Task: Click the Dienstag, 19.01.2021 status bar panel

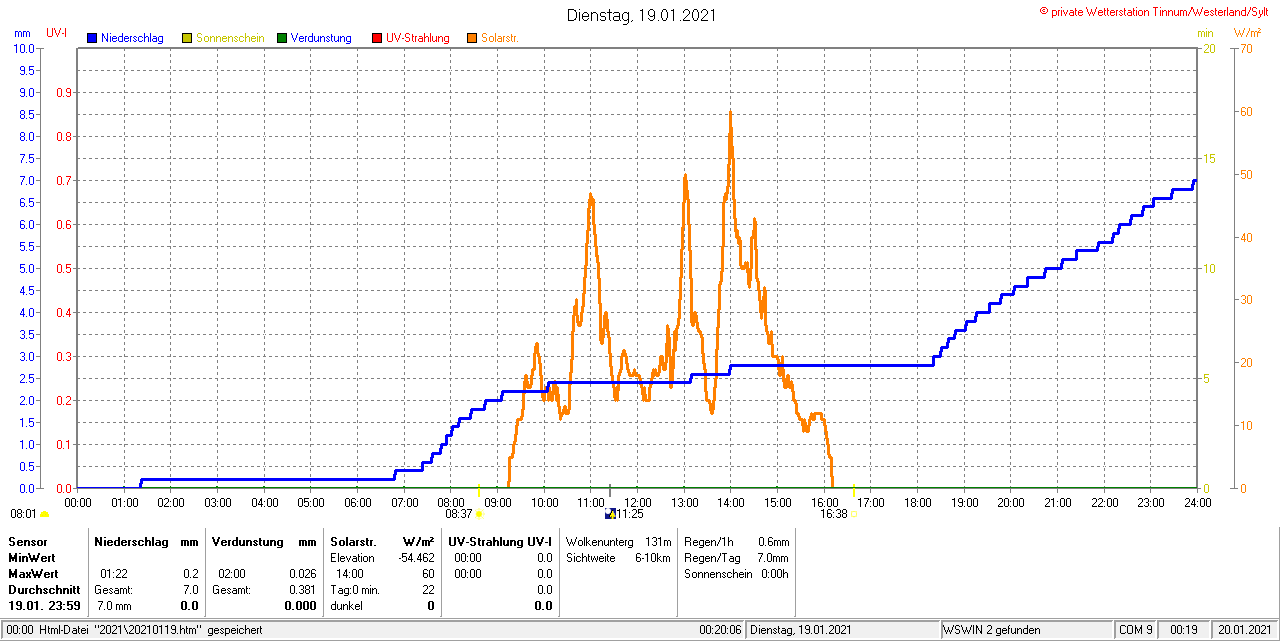Action: pyautogui.click(x=842, y=630)
